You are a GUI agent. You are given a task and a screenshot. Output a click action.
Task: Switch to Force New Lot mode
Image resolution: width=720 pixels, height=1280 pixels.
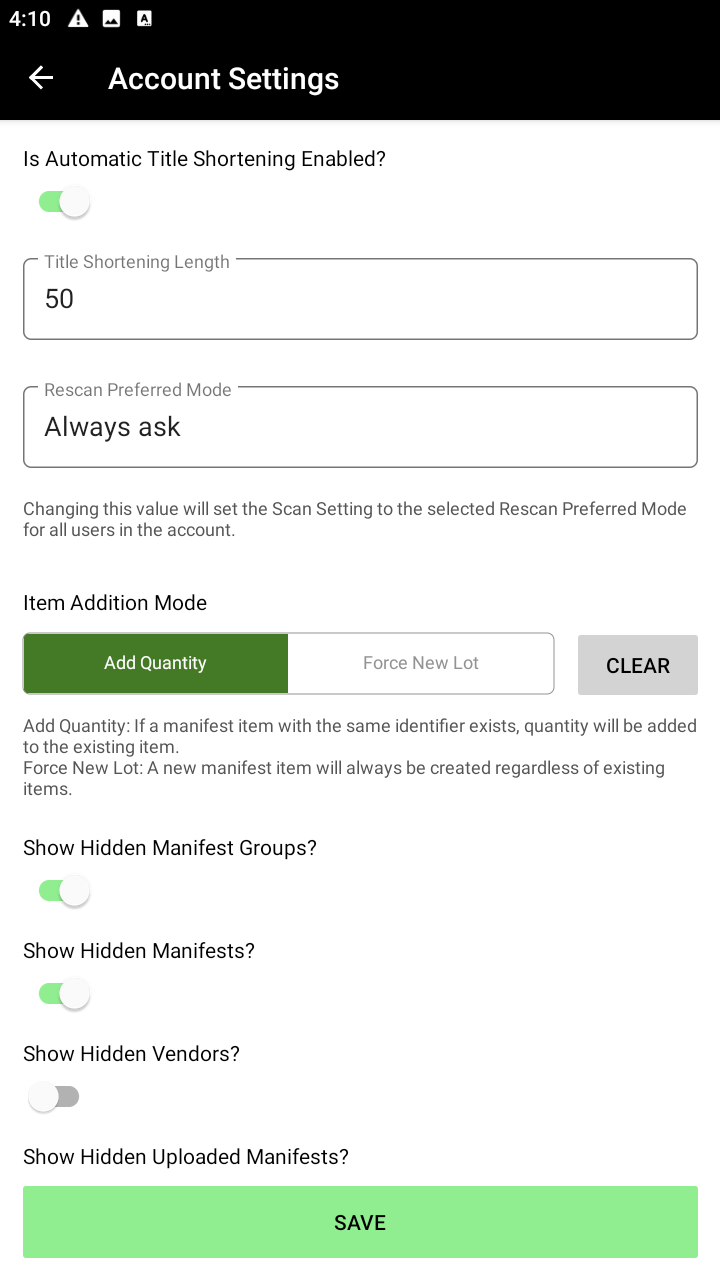(x=421, y=663)
